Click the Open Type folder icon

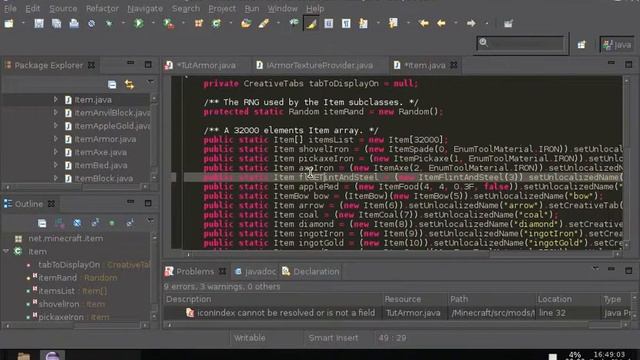point(246,23)
